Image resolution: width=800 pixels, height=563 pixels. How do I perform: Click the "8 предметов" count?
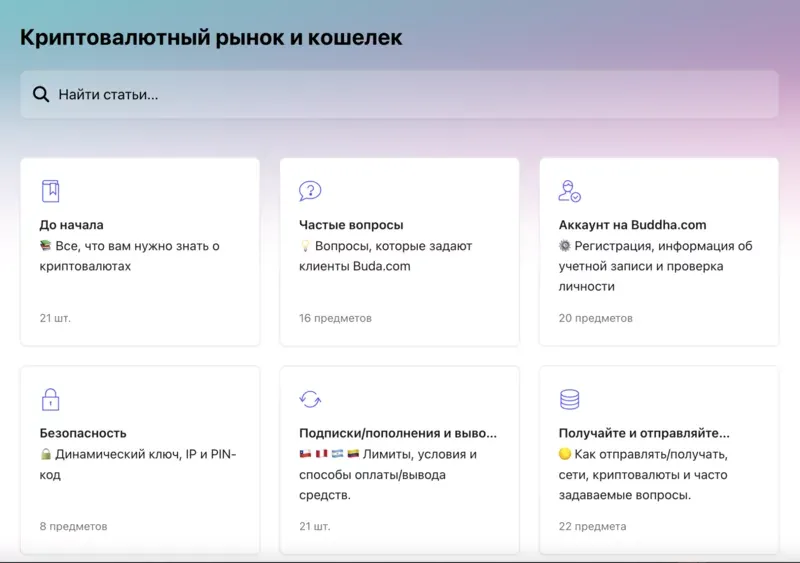click(x=73, y=526)
